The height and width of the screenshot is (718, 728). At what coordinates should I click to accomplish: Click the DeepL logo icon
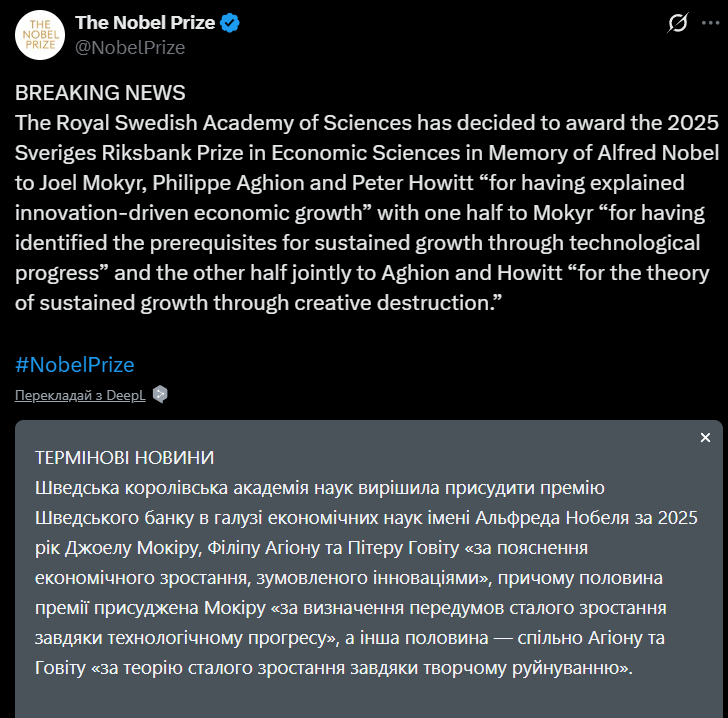pos(160,394)
